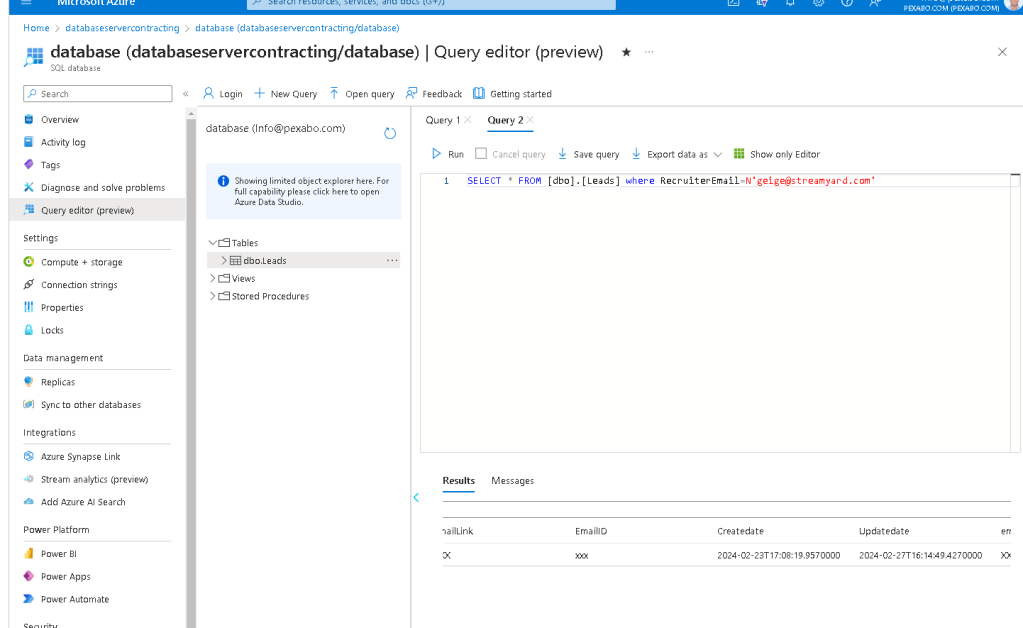Open database breadcrumb link

[x=297, y=28]
